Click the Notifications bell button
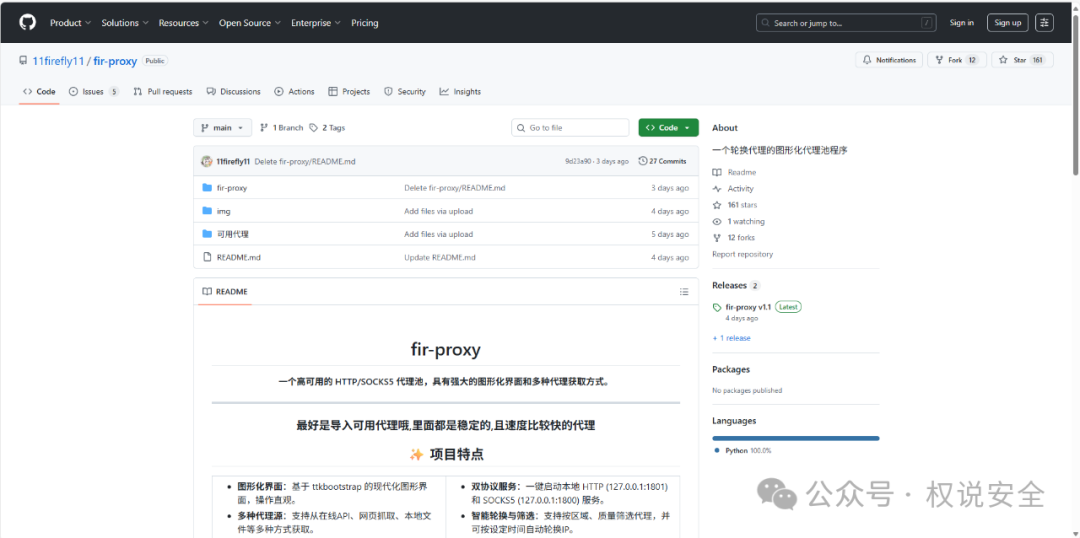Viewport: 1080px width, 538px height. [x=889, y=61]
